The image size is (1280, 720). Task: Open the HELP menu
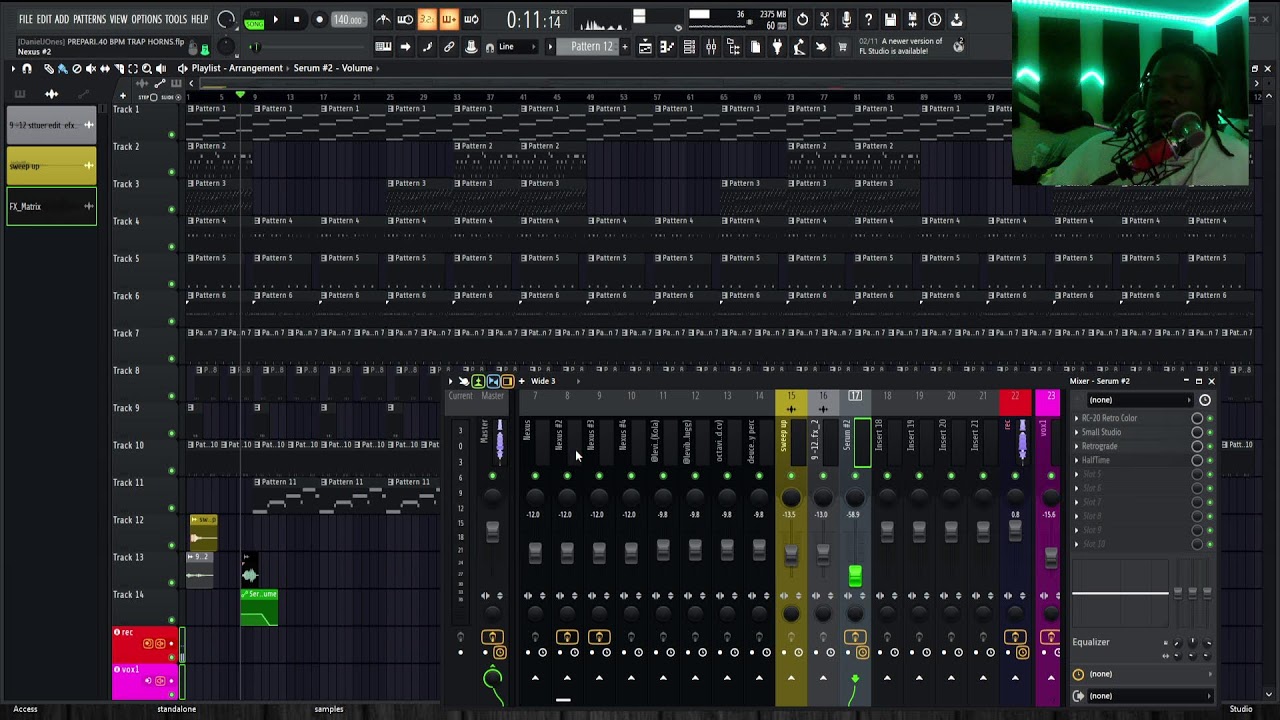tap(200, 19)
